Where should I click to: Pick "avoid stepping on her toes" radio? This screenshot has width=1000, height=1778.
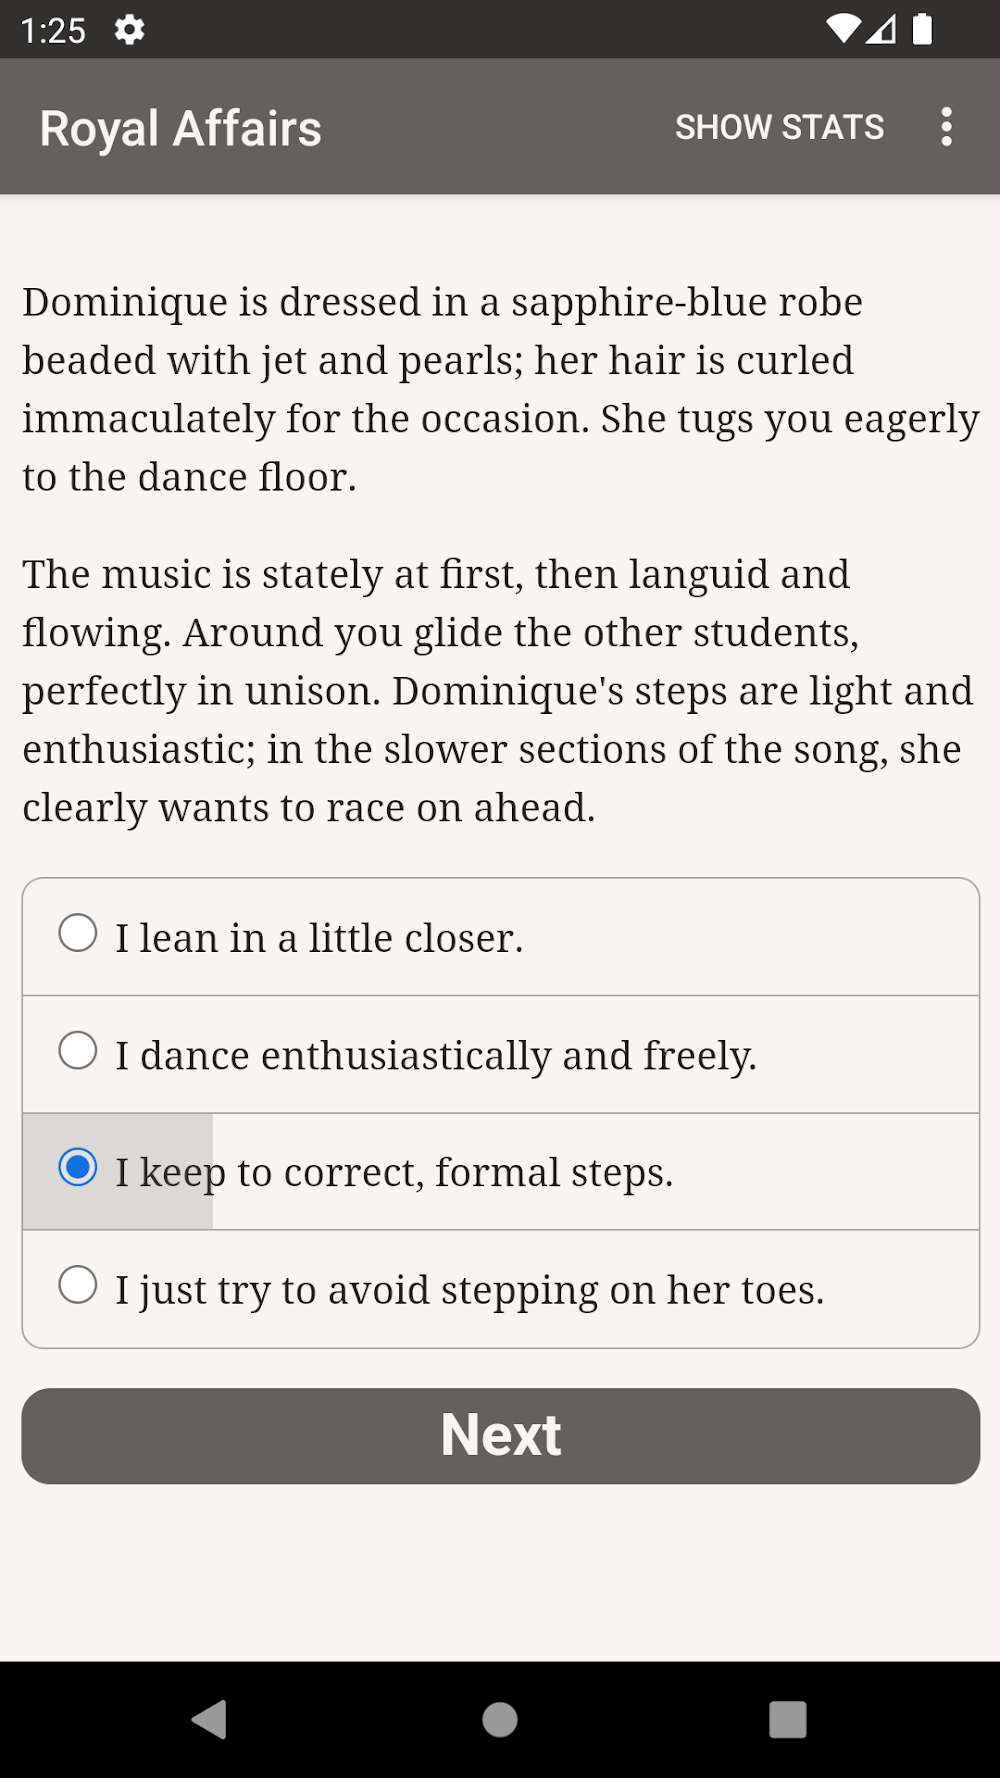[78, 1285]
